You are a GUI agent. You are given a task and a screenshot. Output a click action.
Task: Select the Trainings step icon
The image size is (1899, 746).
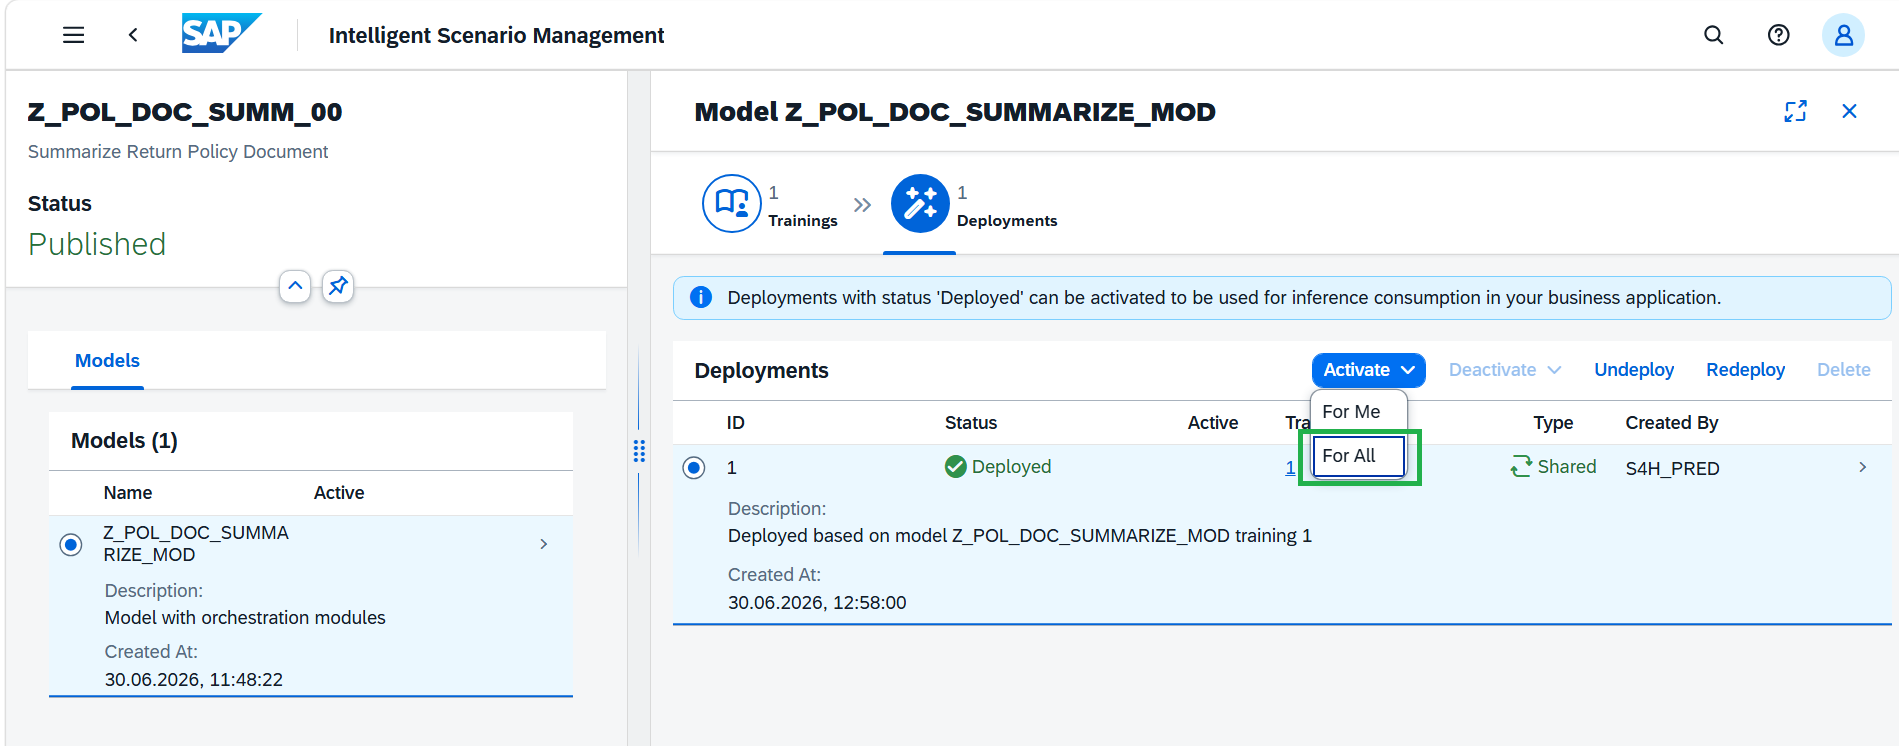coord(731,203)
